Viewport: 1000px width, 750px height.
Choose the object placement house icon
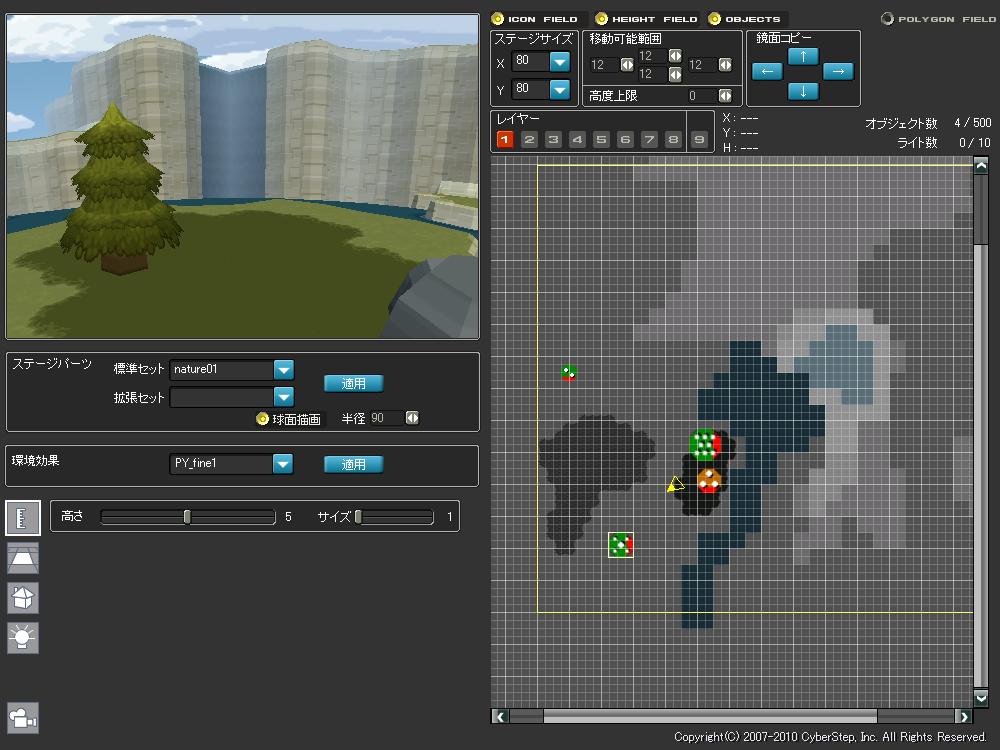[x=22, y=597]
